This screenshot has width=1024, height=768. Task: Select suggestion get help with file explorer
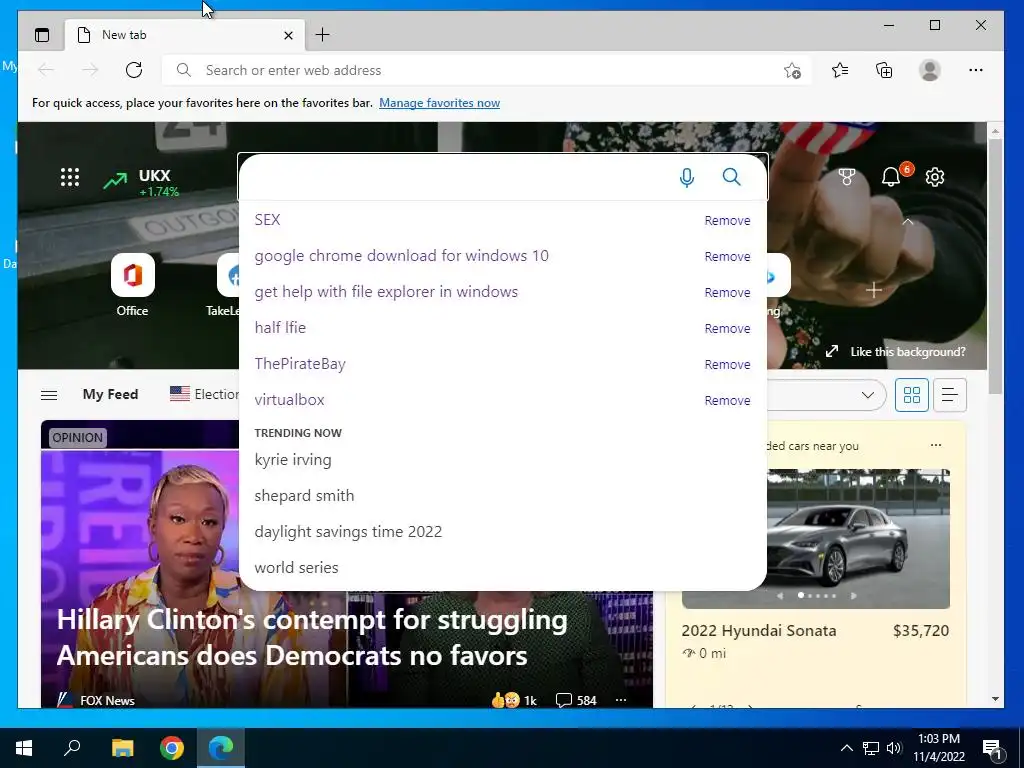pos(386,291)
